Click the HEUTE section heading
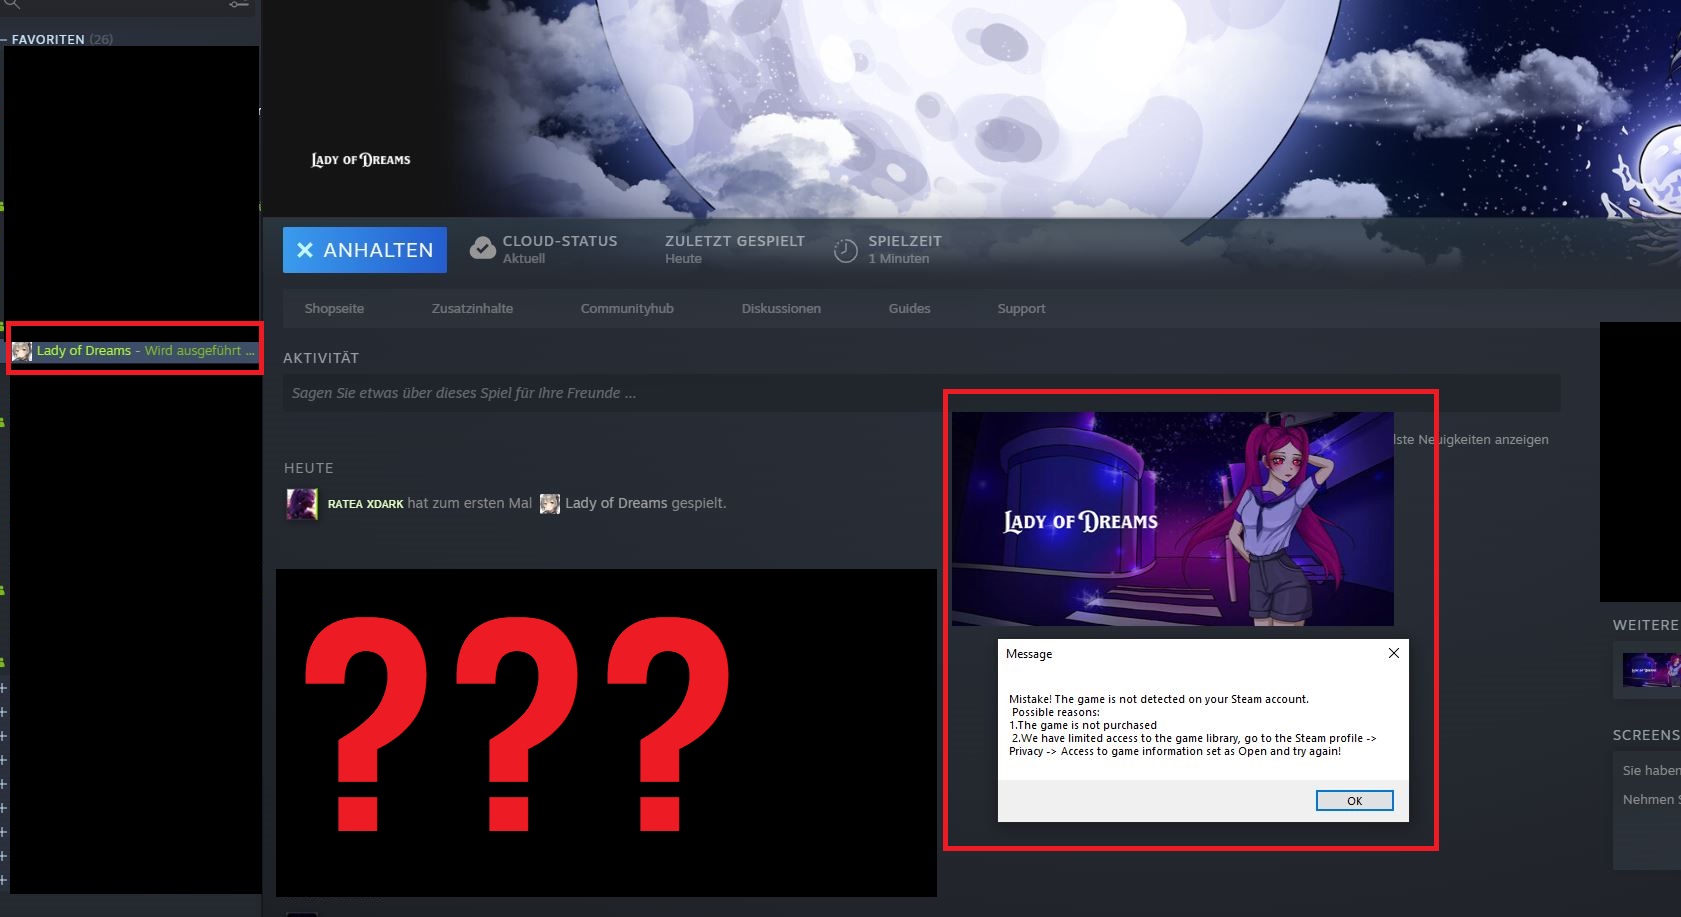Image resolution: width=1681 pixels, height=917 pixels. click(309, 468)
